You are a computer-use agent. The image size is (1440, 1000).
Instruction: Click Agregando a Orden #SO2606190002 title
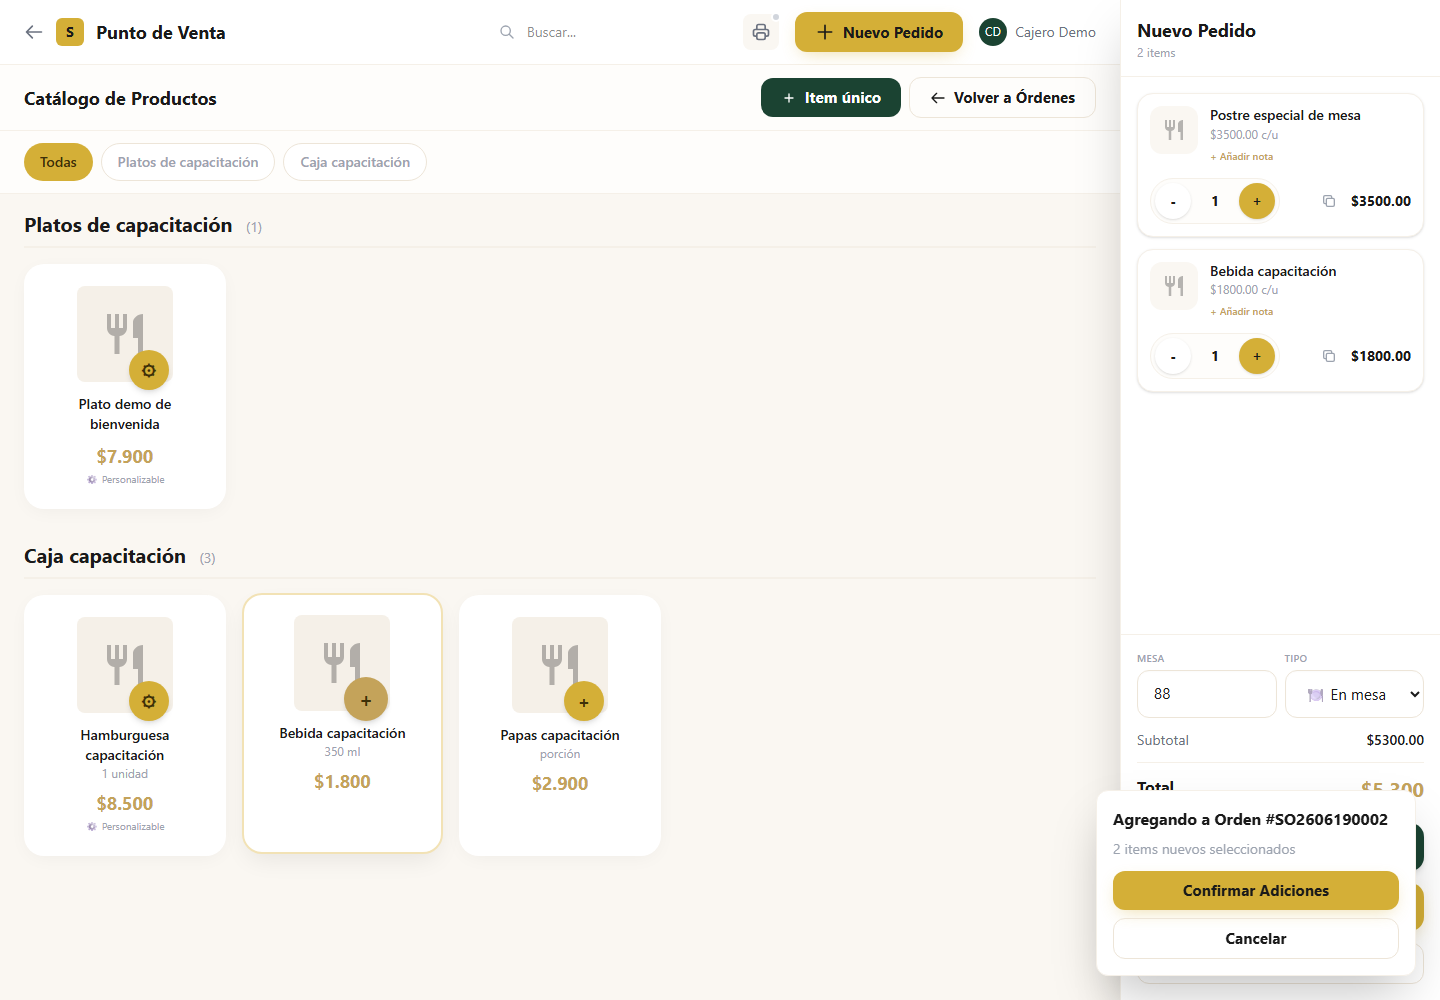[x=1250, y=820]
